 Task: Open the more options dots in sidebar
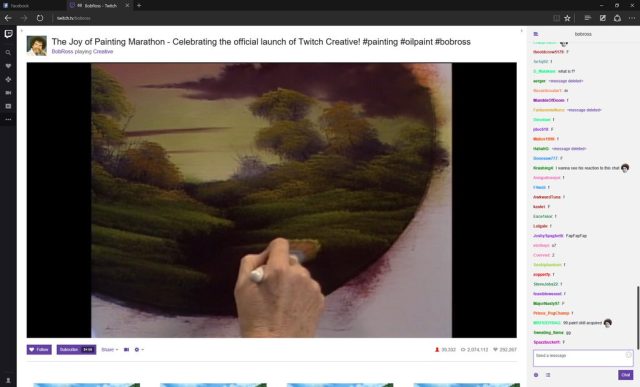click(x=8, y=120)
